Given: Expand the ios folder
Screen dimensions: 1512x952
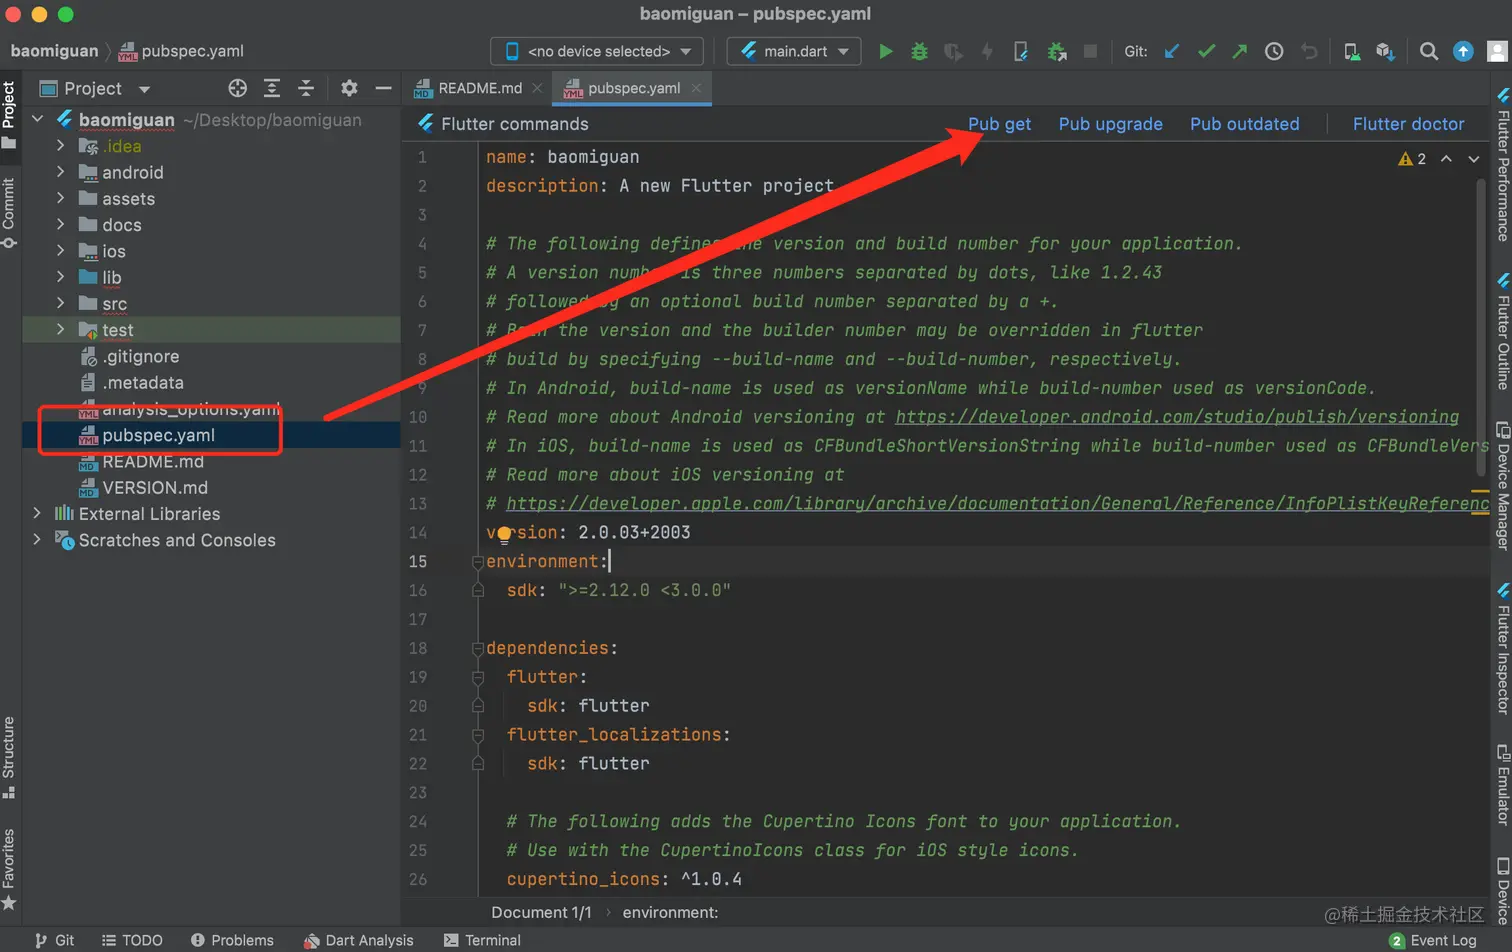Looking at the screenshot, I should [60, 251].
